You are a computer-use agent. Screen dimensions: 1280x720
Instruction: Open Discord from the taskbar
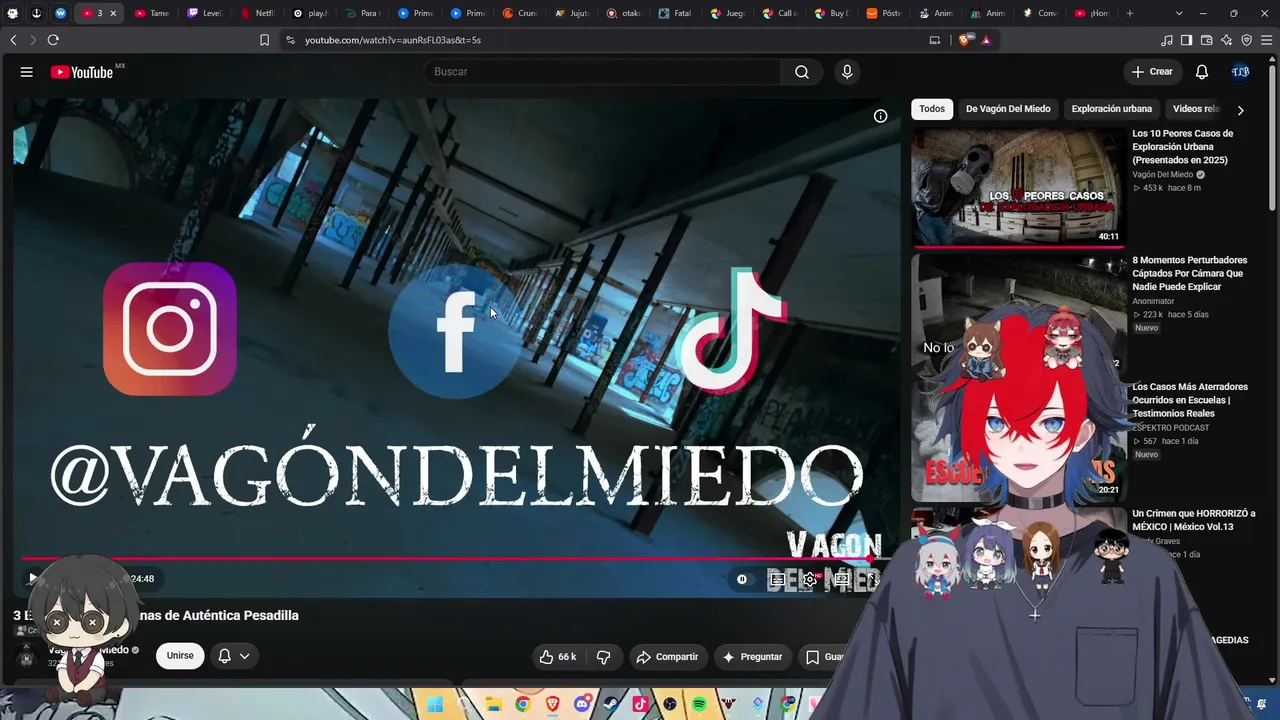coord(582,705)
